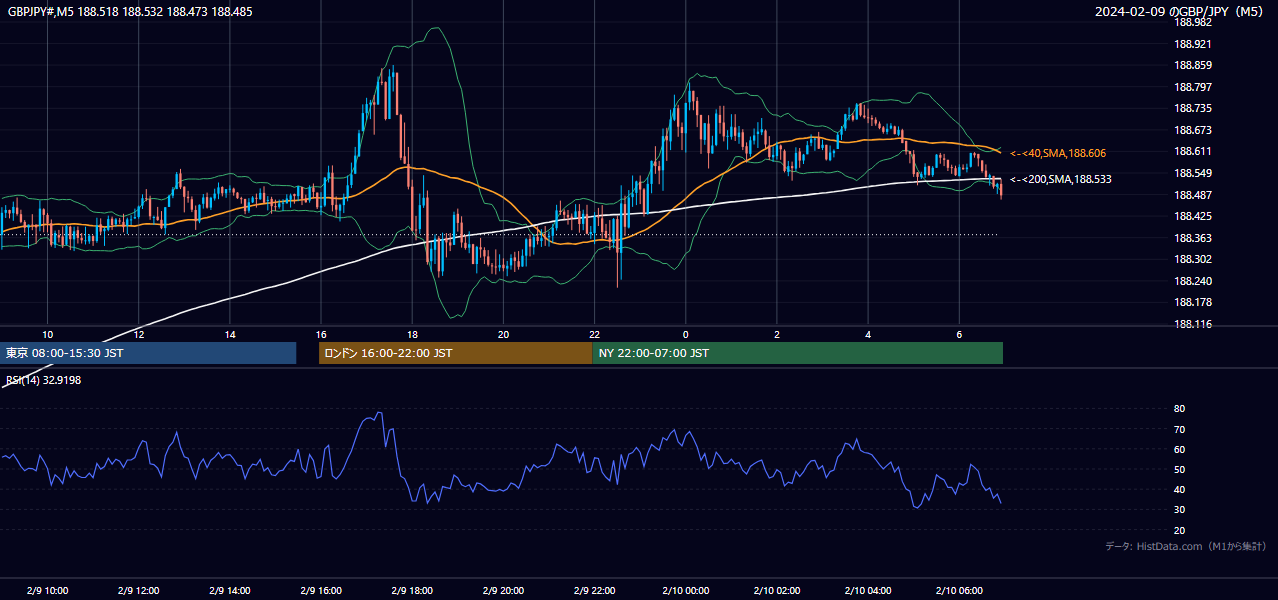This screenshot has height=600, width=1278.
Task: Click price axis value 188.921
Action: point(1192,44)
